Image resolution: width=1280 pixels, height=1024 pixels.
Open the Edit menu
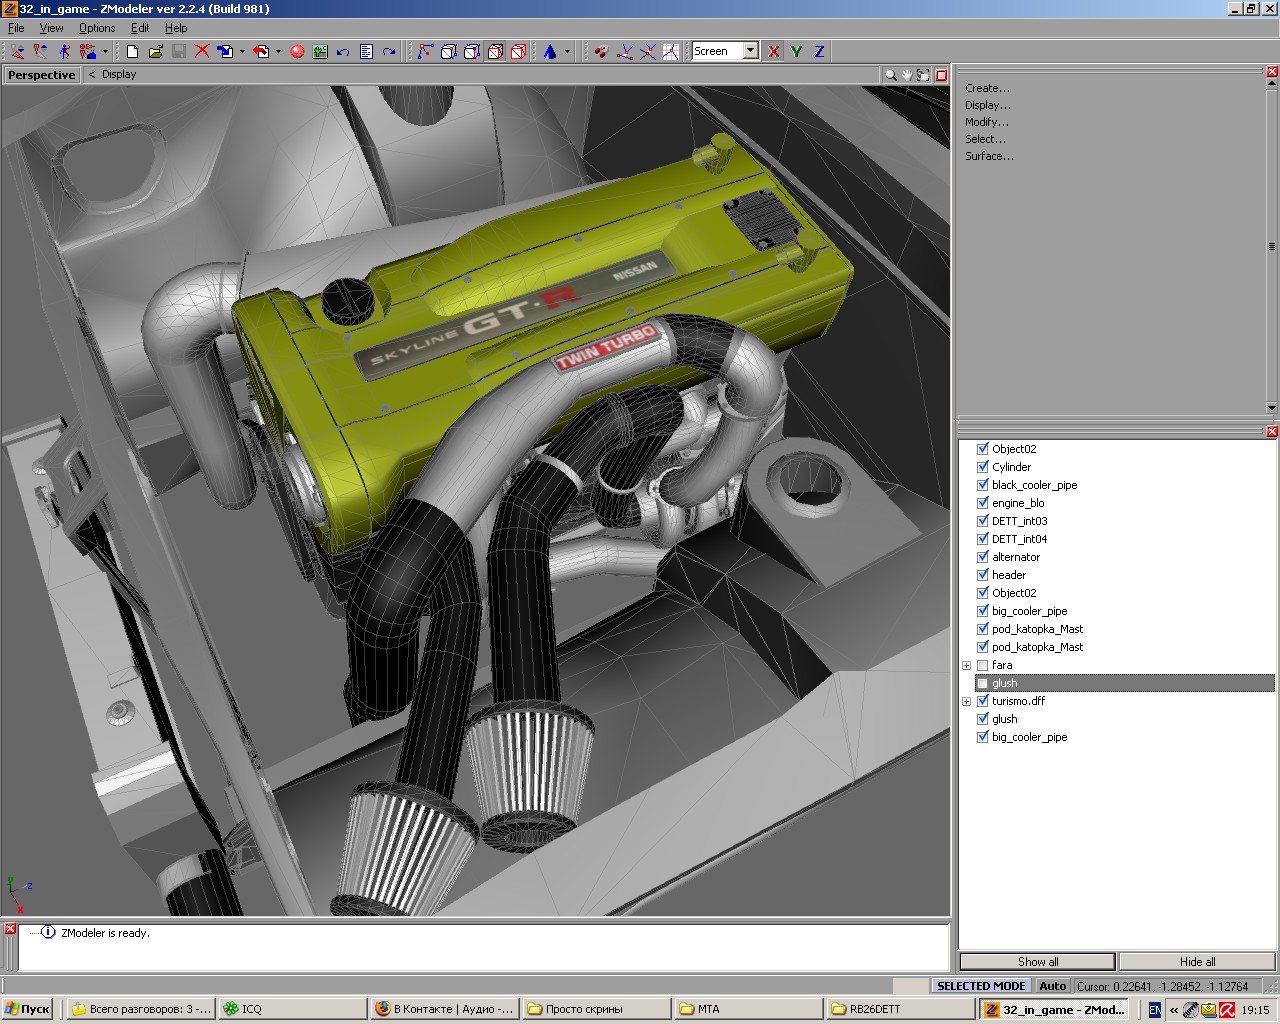[x=140, y=28]
